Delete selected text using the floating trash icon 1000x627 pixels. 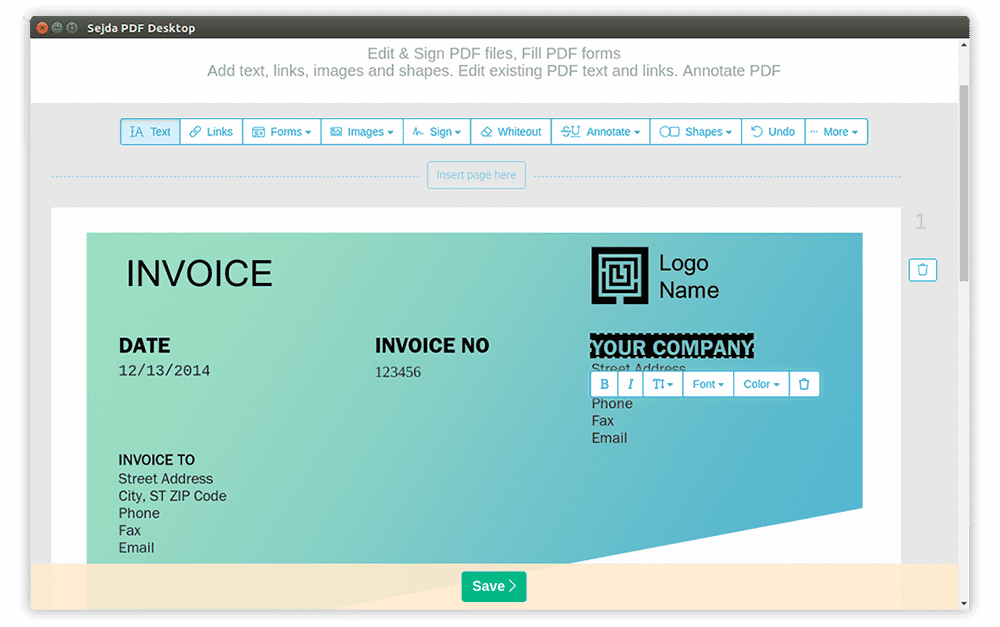click(x=804, y=384)
